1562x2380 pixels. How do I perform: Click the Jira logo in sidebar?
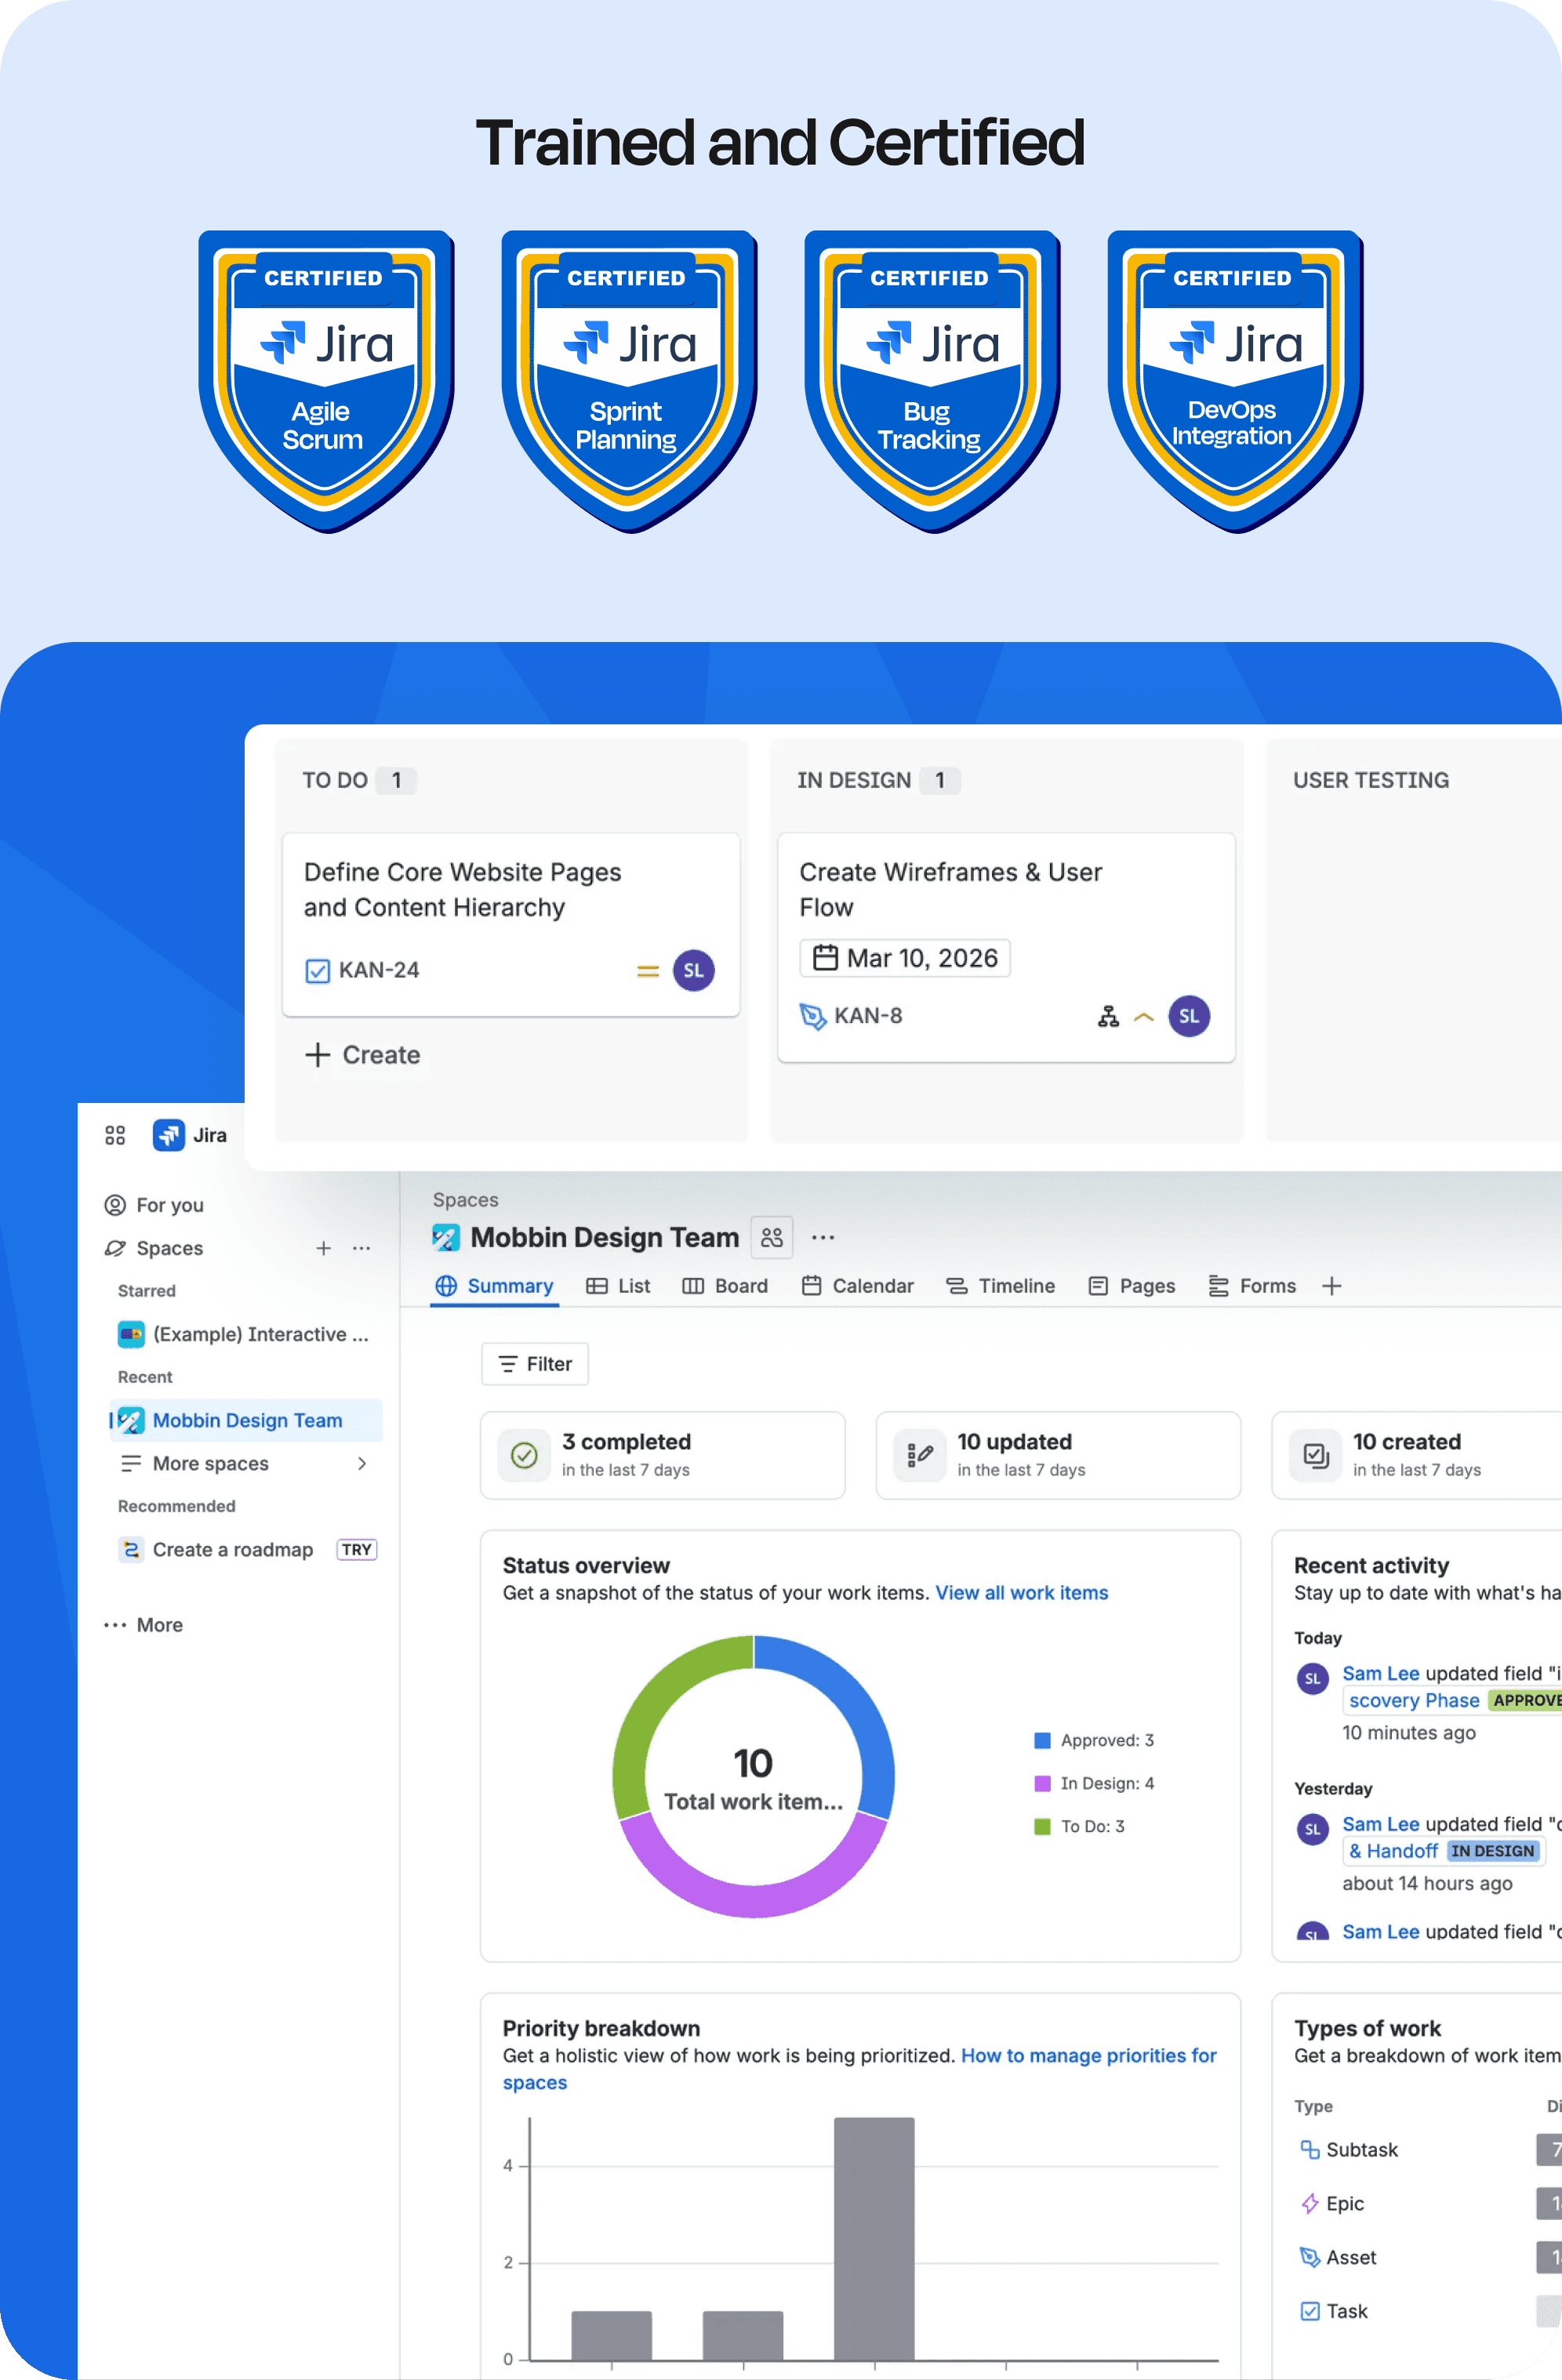tap(169, 1135)
